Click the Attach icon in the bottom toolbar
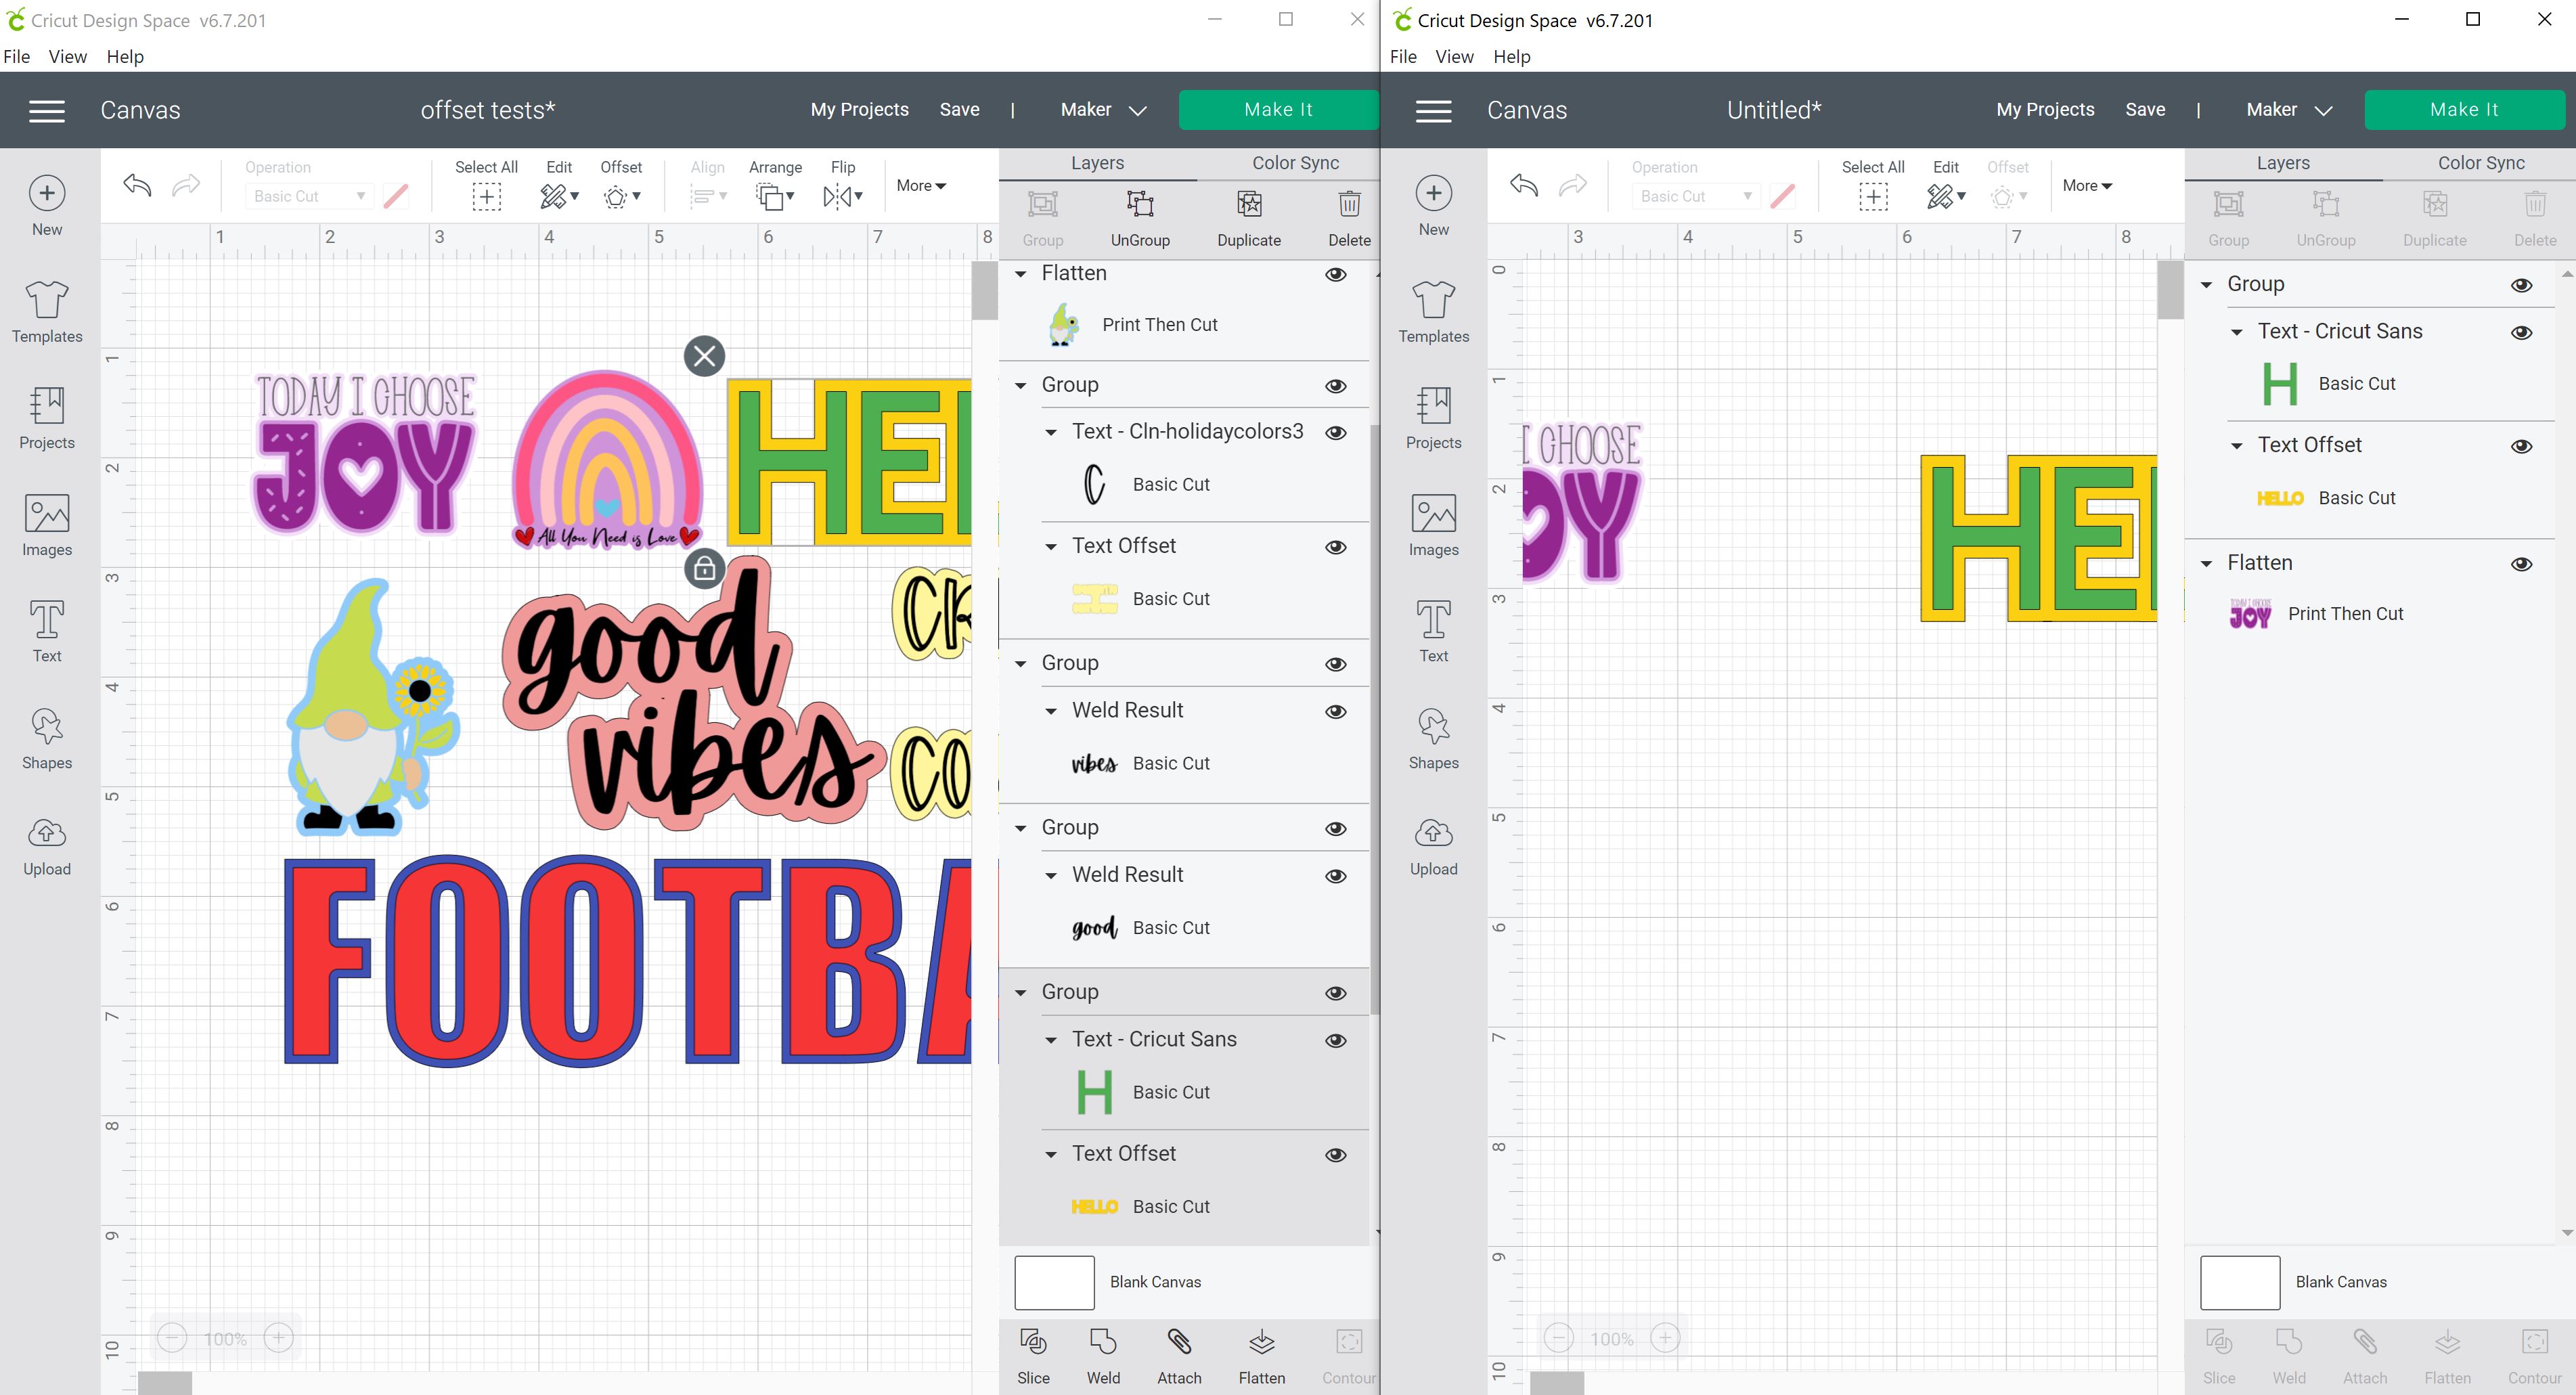The image size is (2576, 1395). pos(1179,1355)
